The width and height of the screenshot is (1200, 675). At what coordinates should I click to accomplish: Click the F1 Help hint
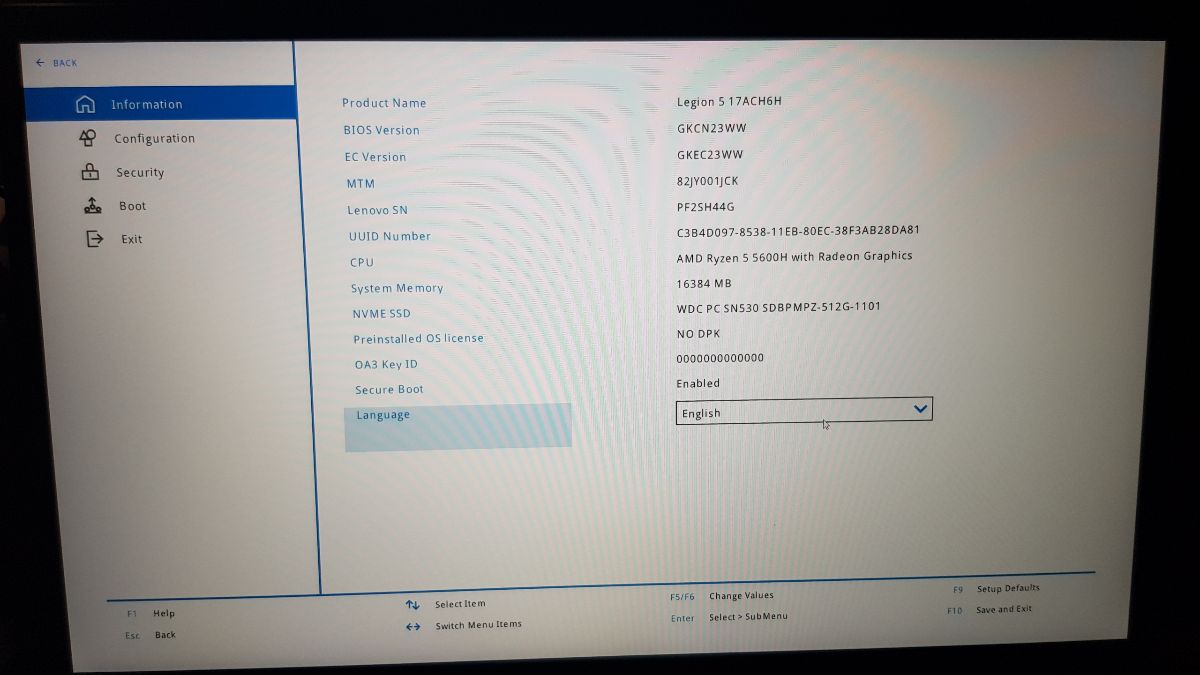click(x=163, y=614)
